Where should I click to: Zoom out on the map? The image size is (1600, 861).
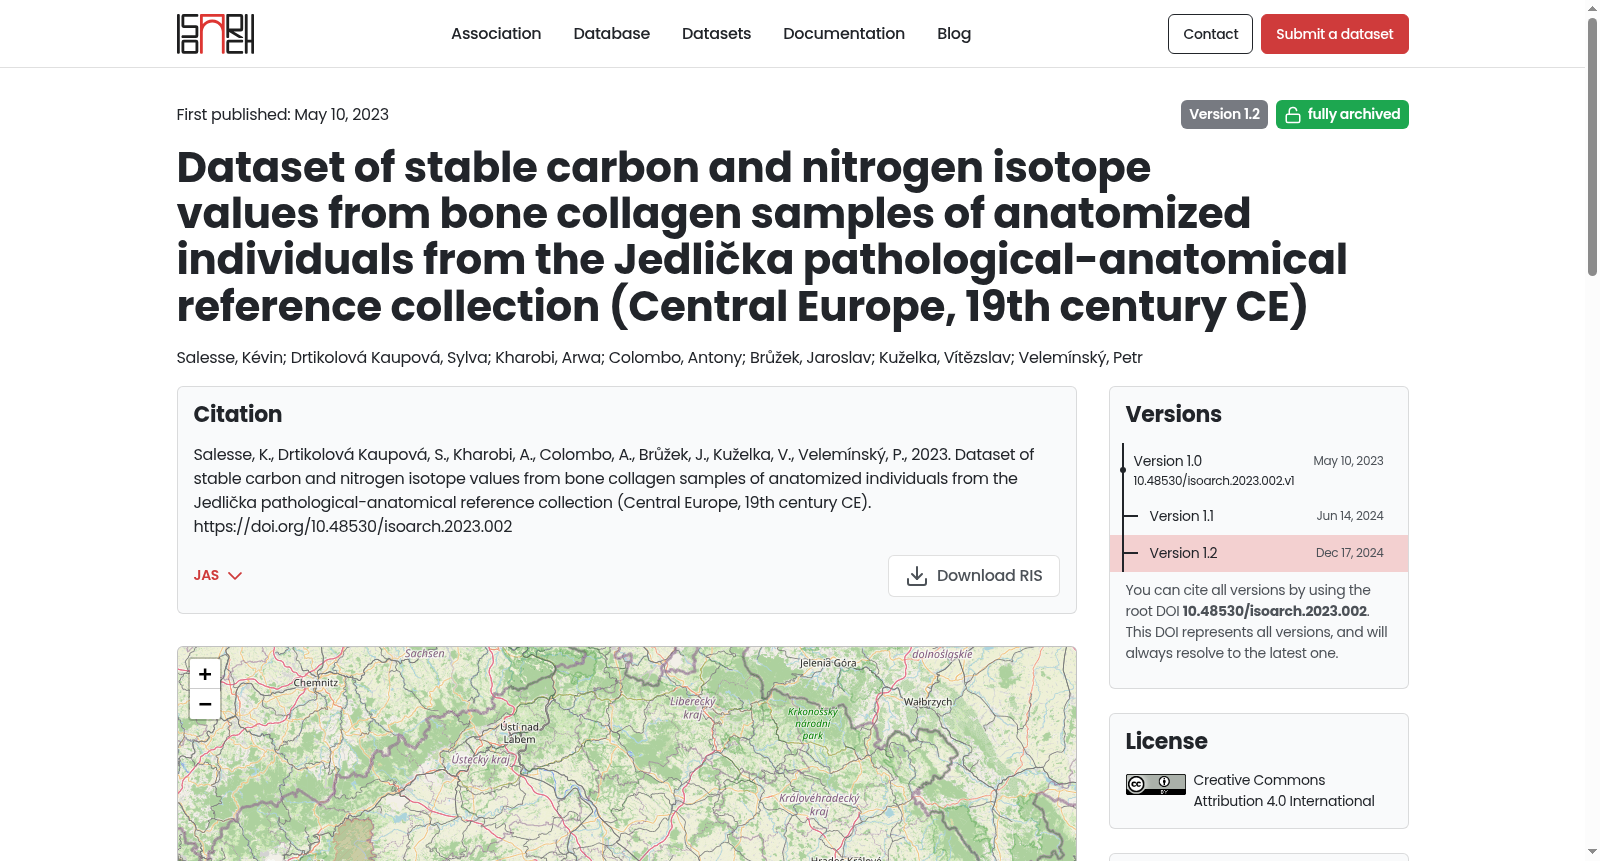click(x=205, y=704)
